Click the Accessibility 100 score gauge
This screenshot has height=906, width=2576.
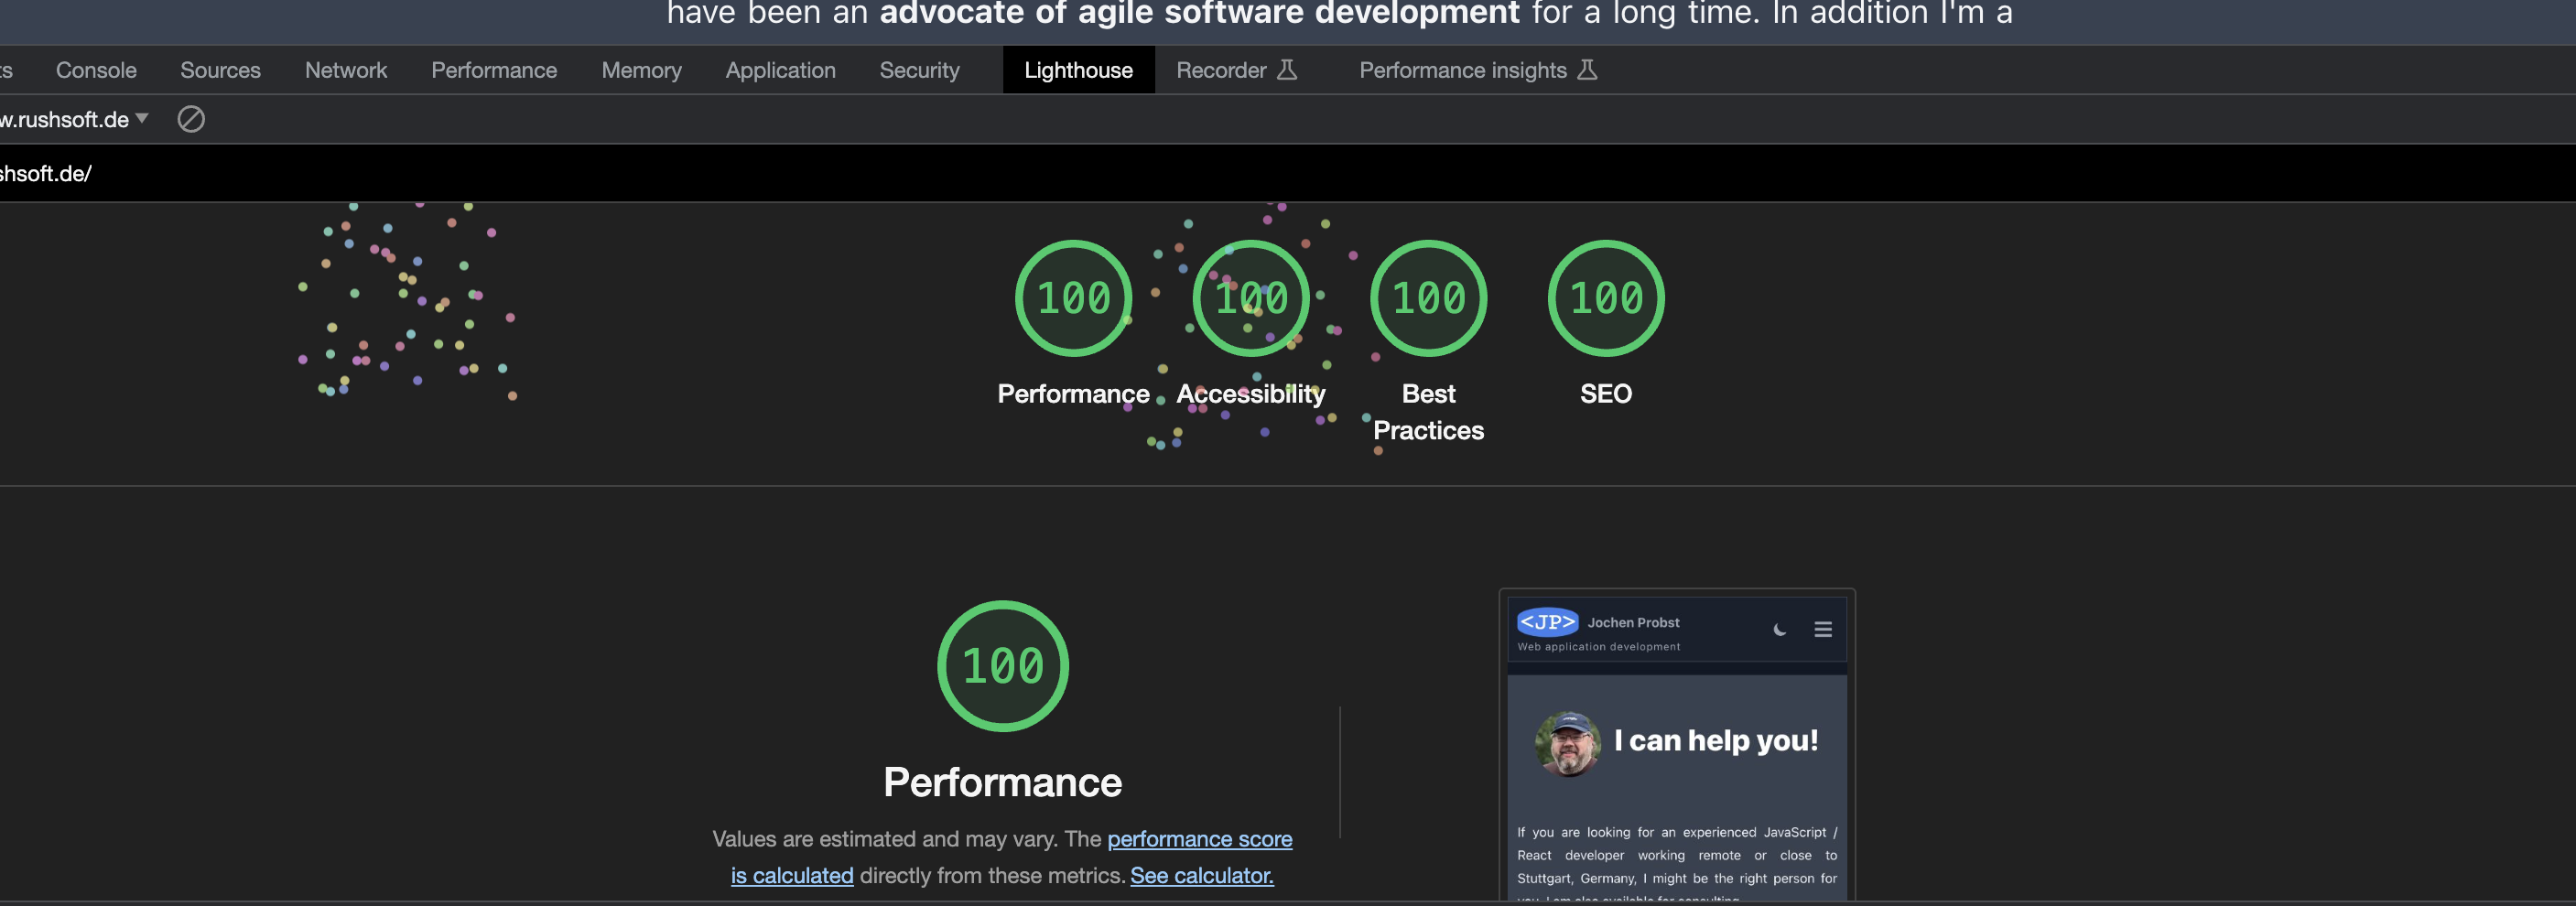coord(1250,298)
